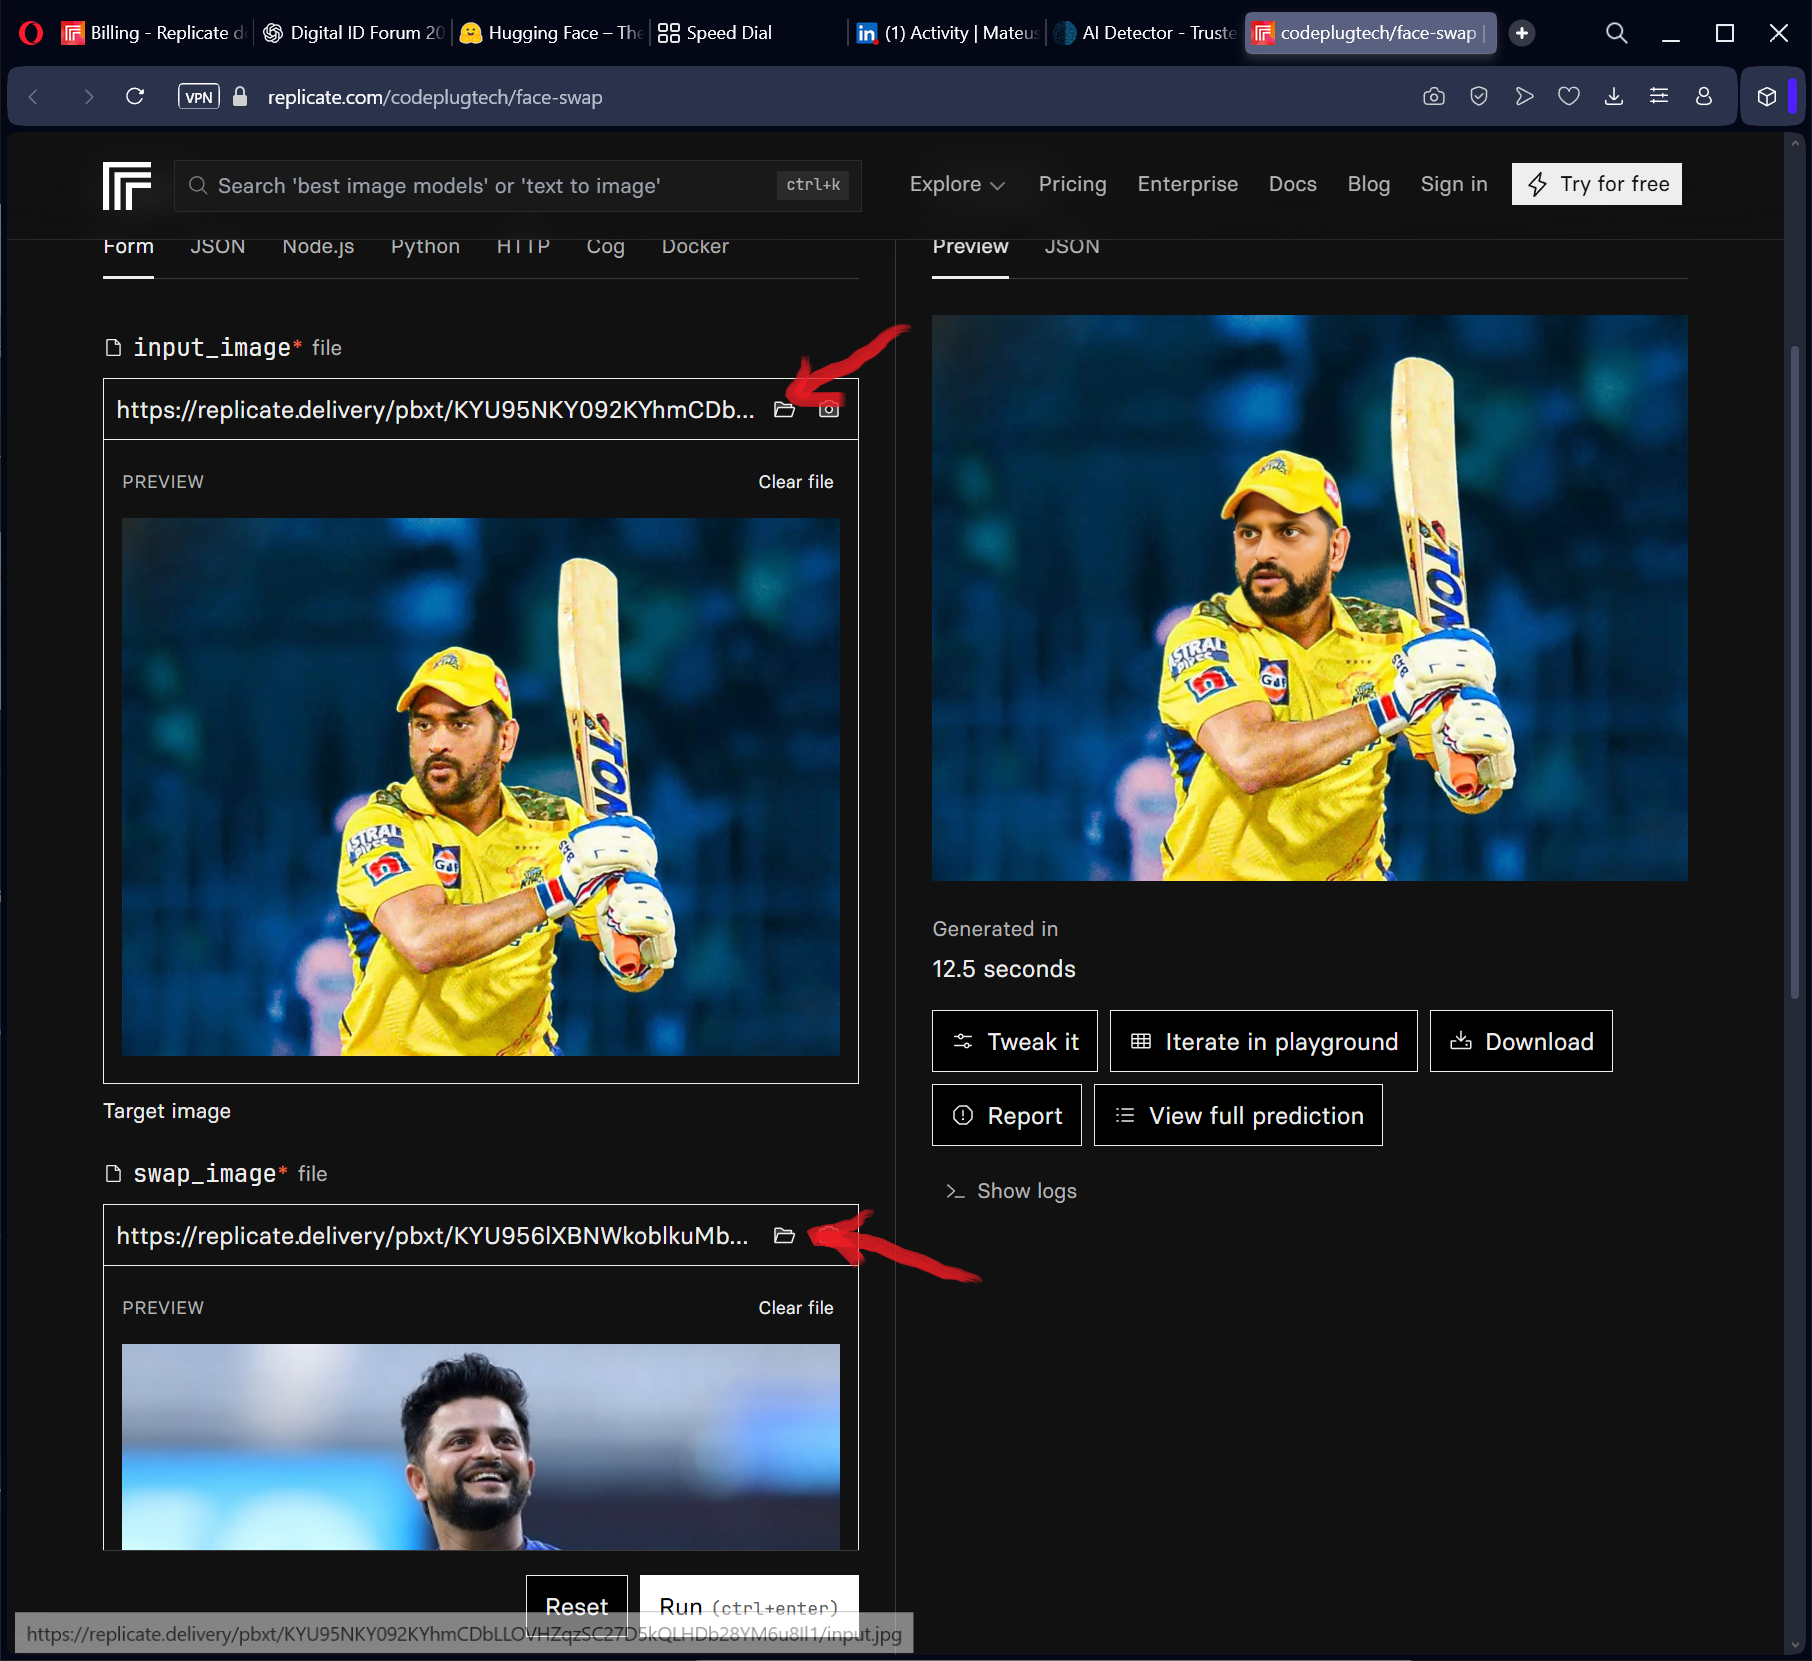Open file browser for swap_image field
The width and height of the screenshot is (1812, 1661).
[x=784, y=1236]
